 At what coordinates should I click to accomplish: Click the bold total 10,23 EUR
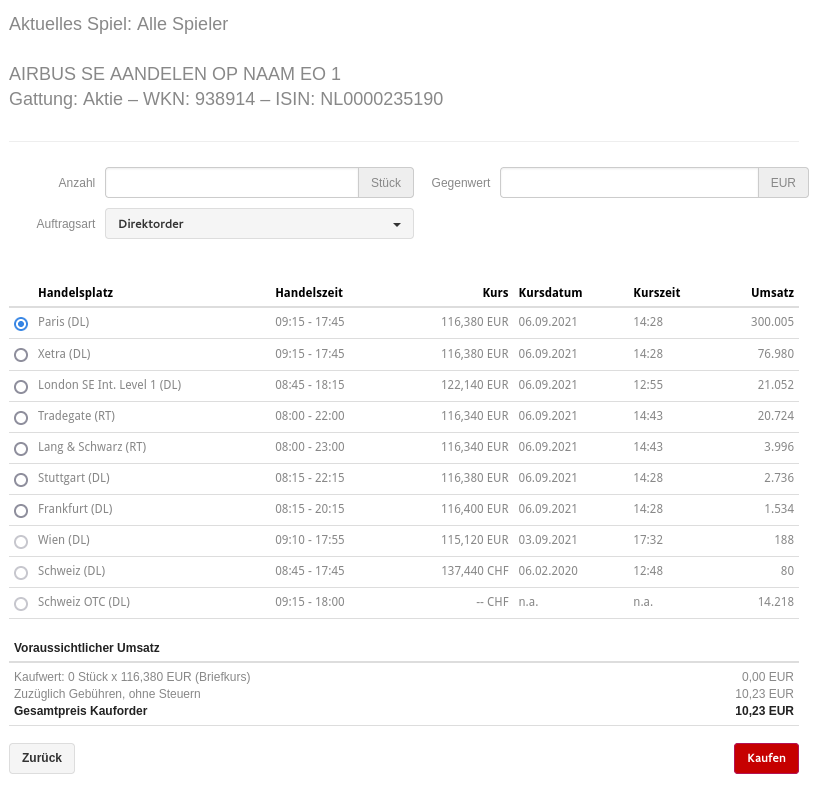tap(764, 711)
